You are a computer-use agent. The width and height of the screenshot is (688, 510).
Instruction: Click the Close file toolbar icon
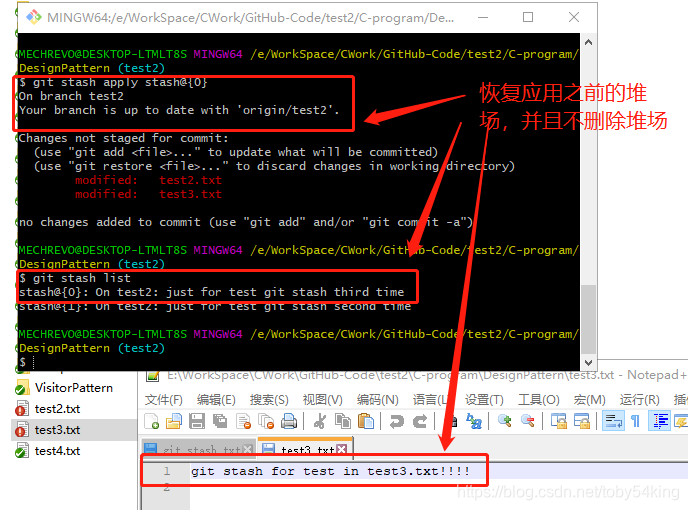tap(243, 421)
